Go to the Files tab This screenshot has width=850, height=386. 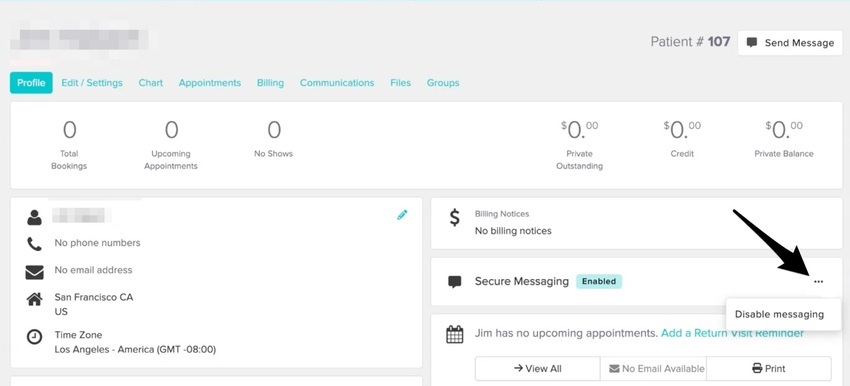tap(401, 83)
